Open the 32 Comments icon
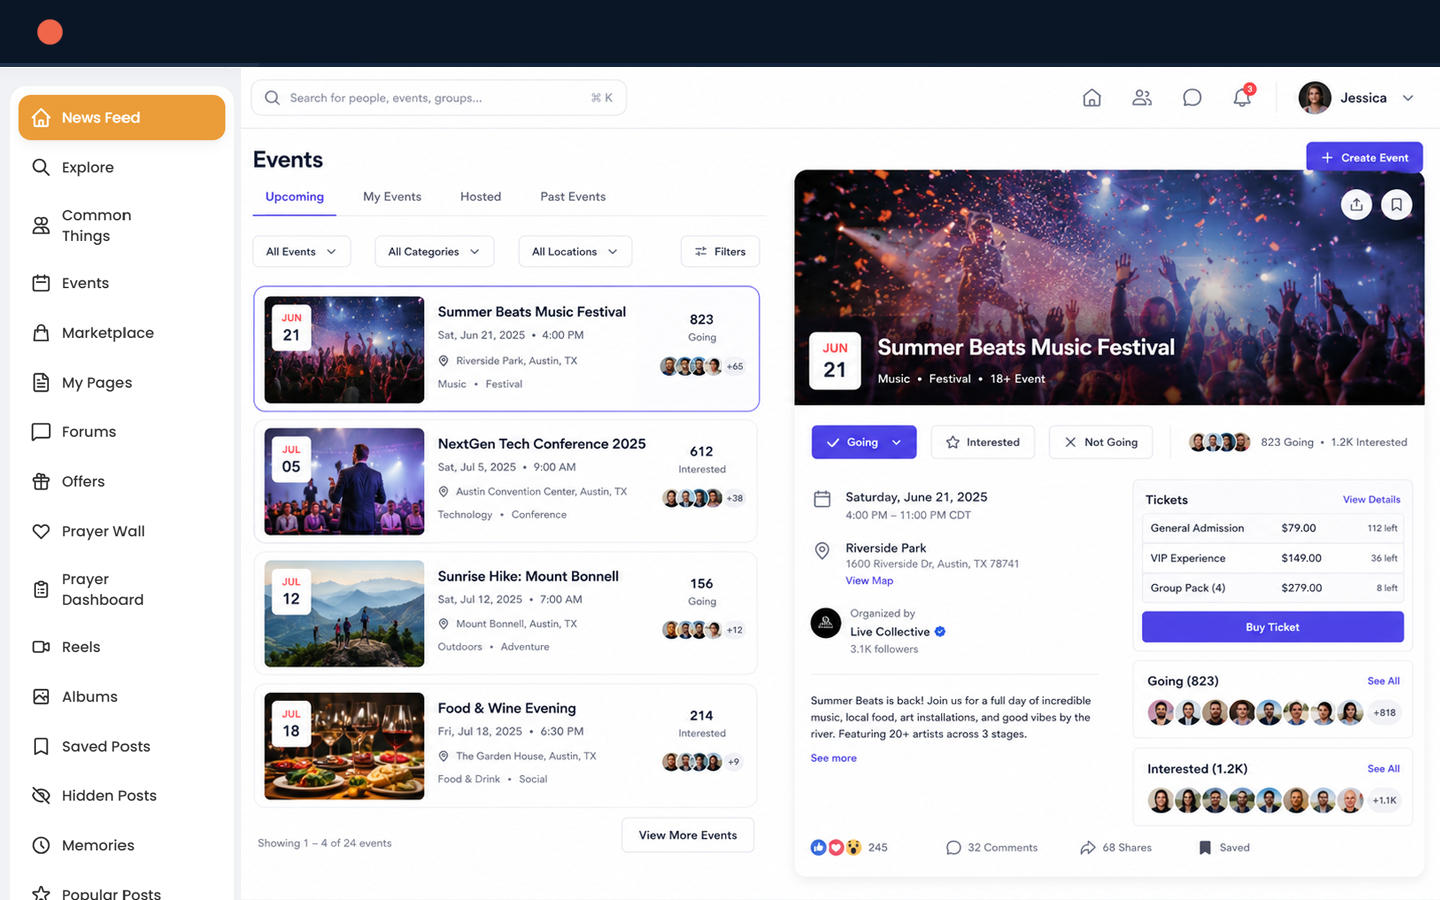The width and height of the screenshot is (1440, 900). (x=953, y=847)
